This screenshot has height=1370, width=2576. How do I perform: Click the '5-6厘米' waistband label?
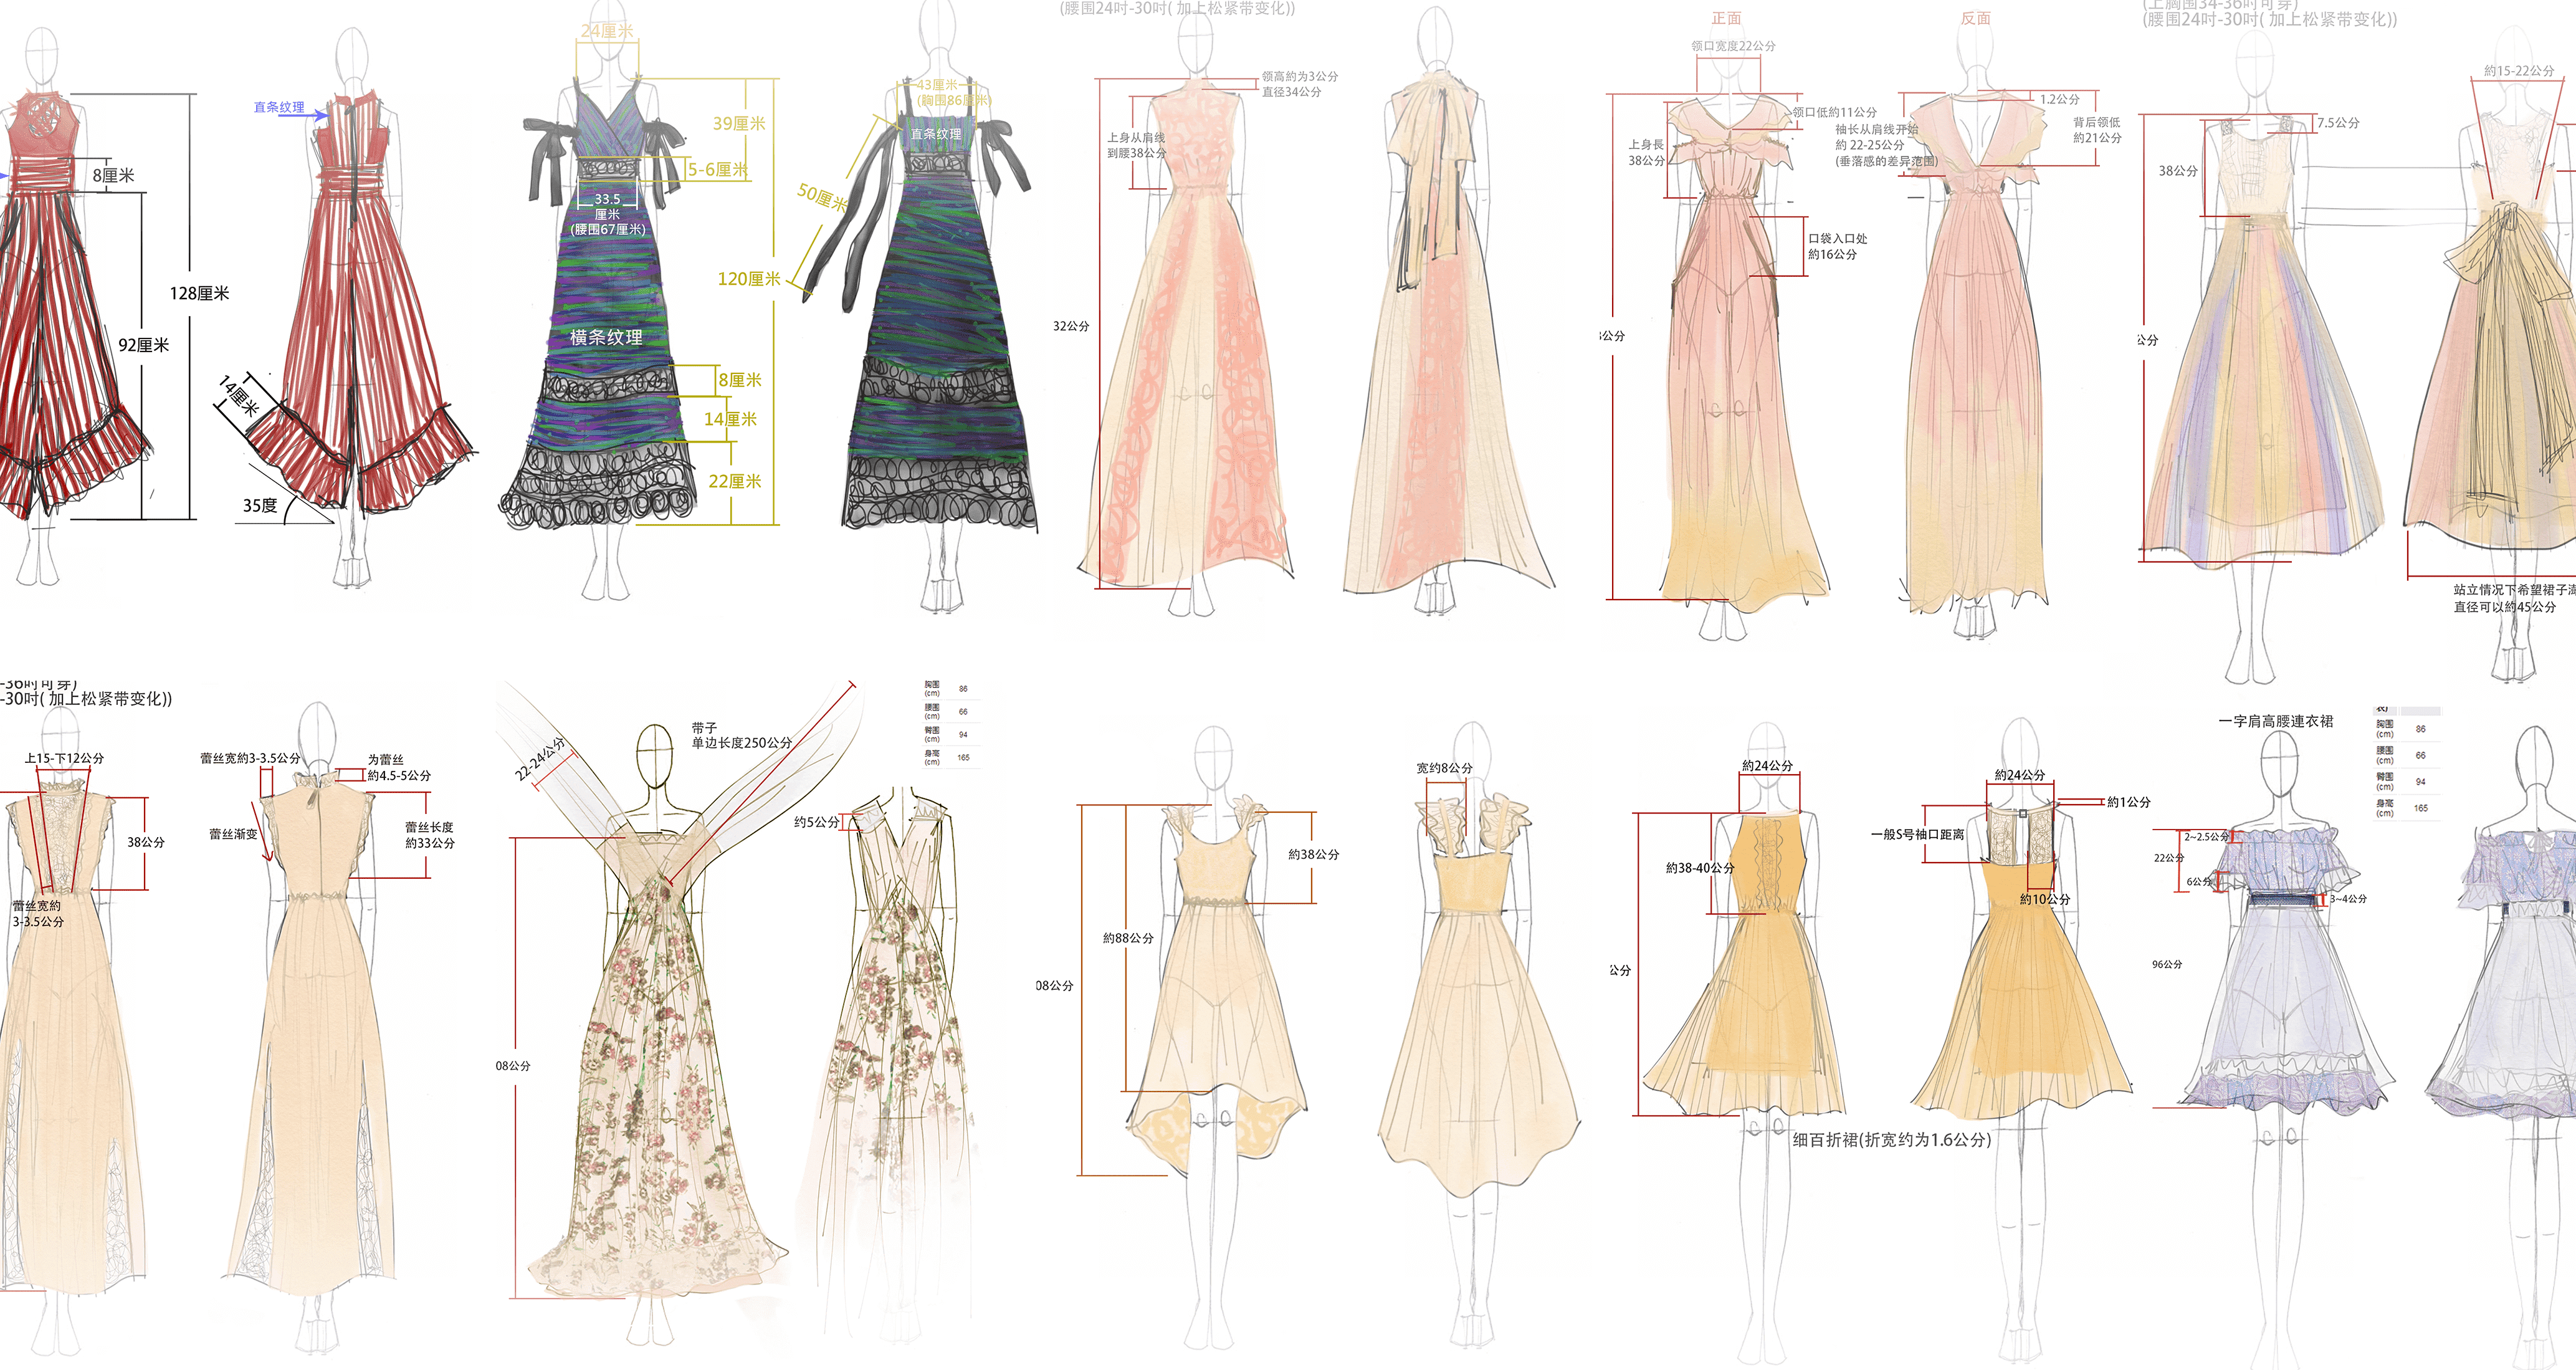(x=717, y=169)
